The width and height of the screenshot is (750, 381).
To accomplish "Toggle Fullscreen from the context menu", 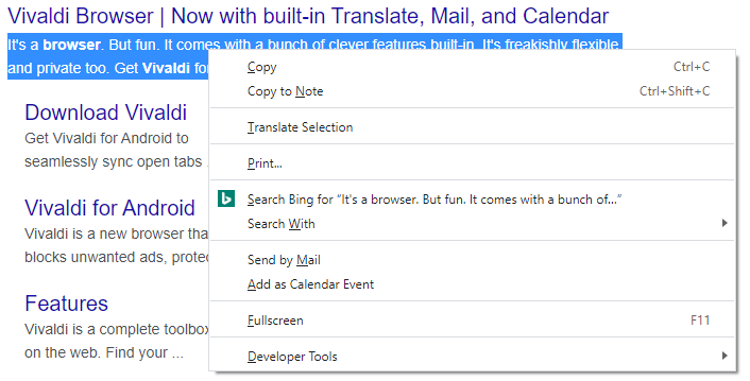I will point(472,320).
